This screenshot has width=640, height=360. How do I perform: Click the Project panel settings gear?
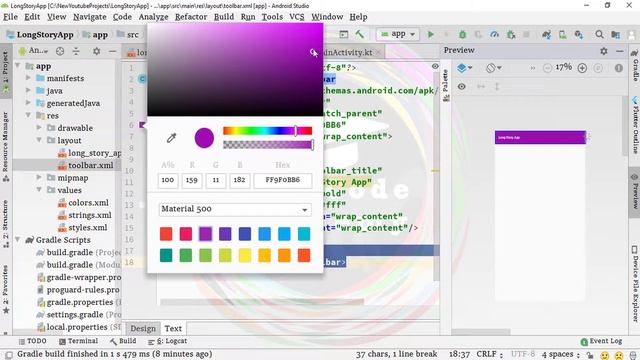point(96,51)
